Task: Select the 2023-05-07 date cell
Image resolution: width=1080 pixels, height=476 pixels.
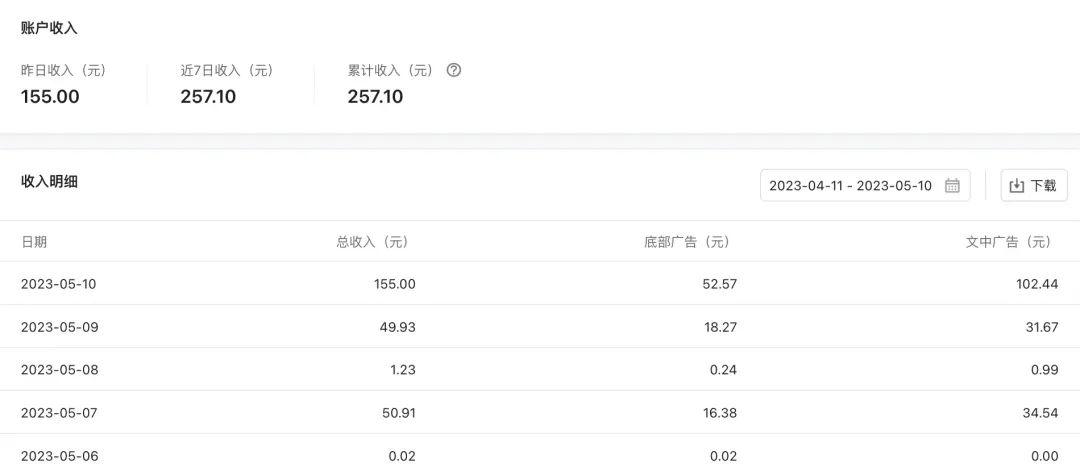Action: point(59,413)
